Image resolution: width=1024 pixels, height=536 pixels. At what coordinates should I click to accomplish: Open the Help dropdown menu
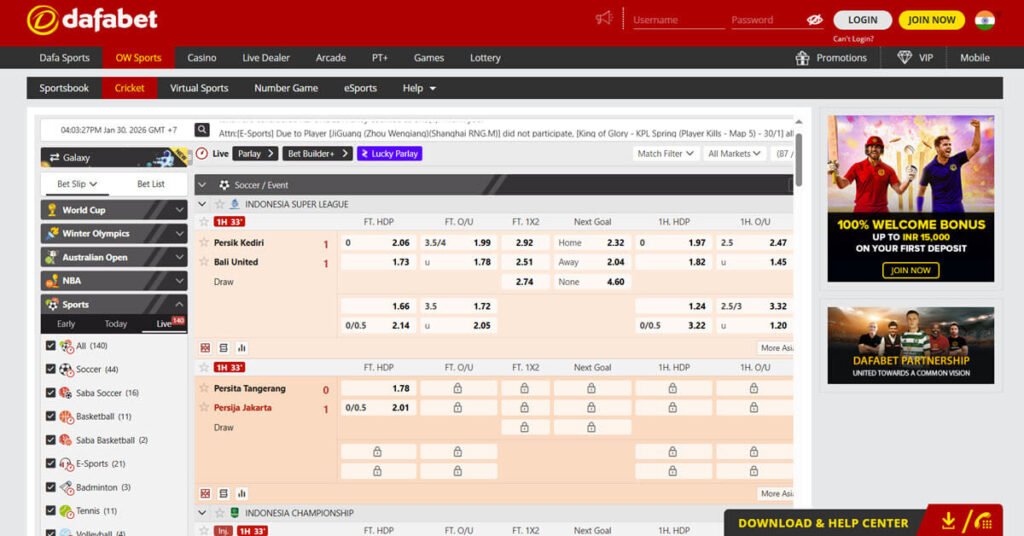[x=419, y=88]
